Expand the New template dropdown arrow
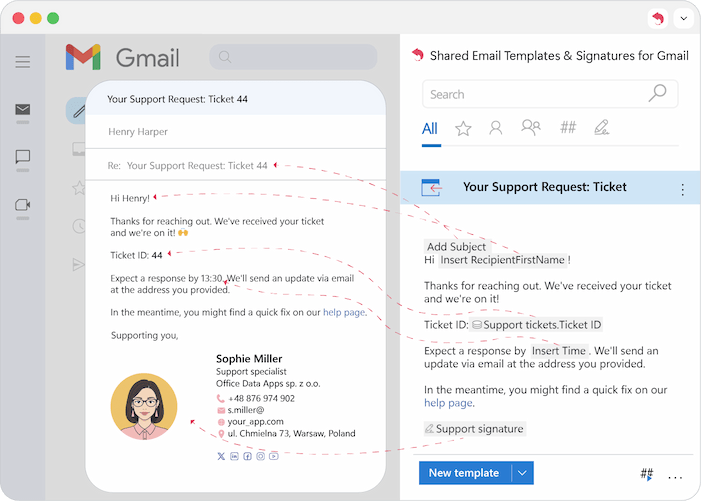Viewport: 701px width, 501px height. 522,473
